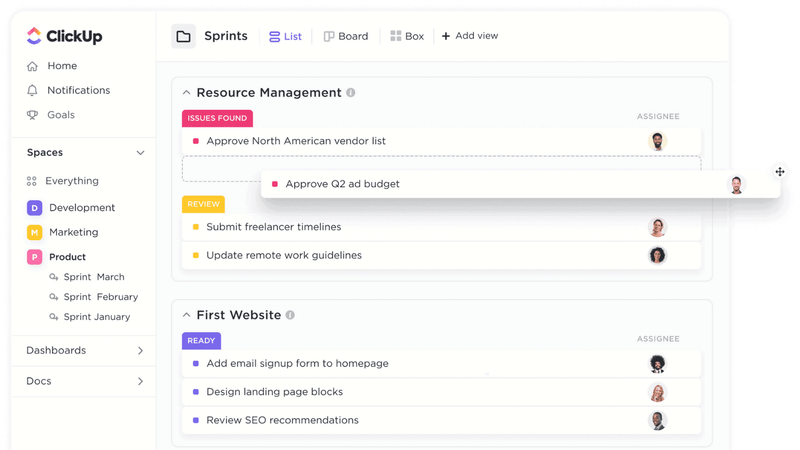The width and height of the screenshot is (800, 450).
Task: Collapse the Spaces dropdown chevron
Action: (140, 153)
